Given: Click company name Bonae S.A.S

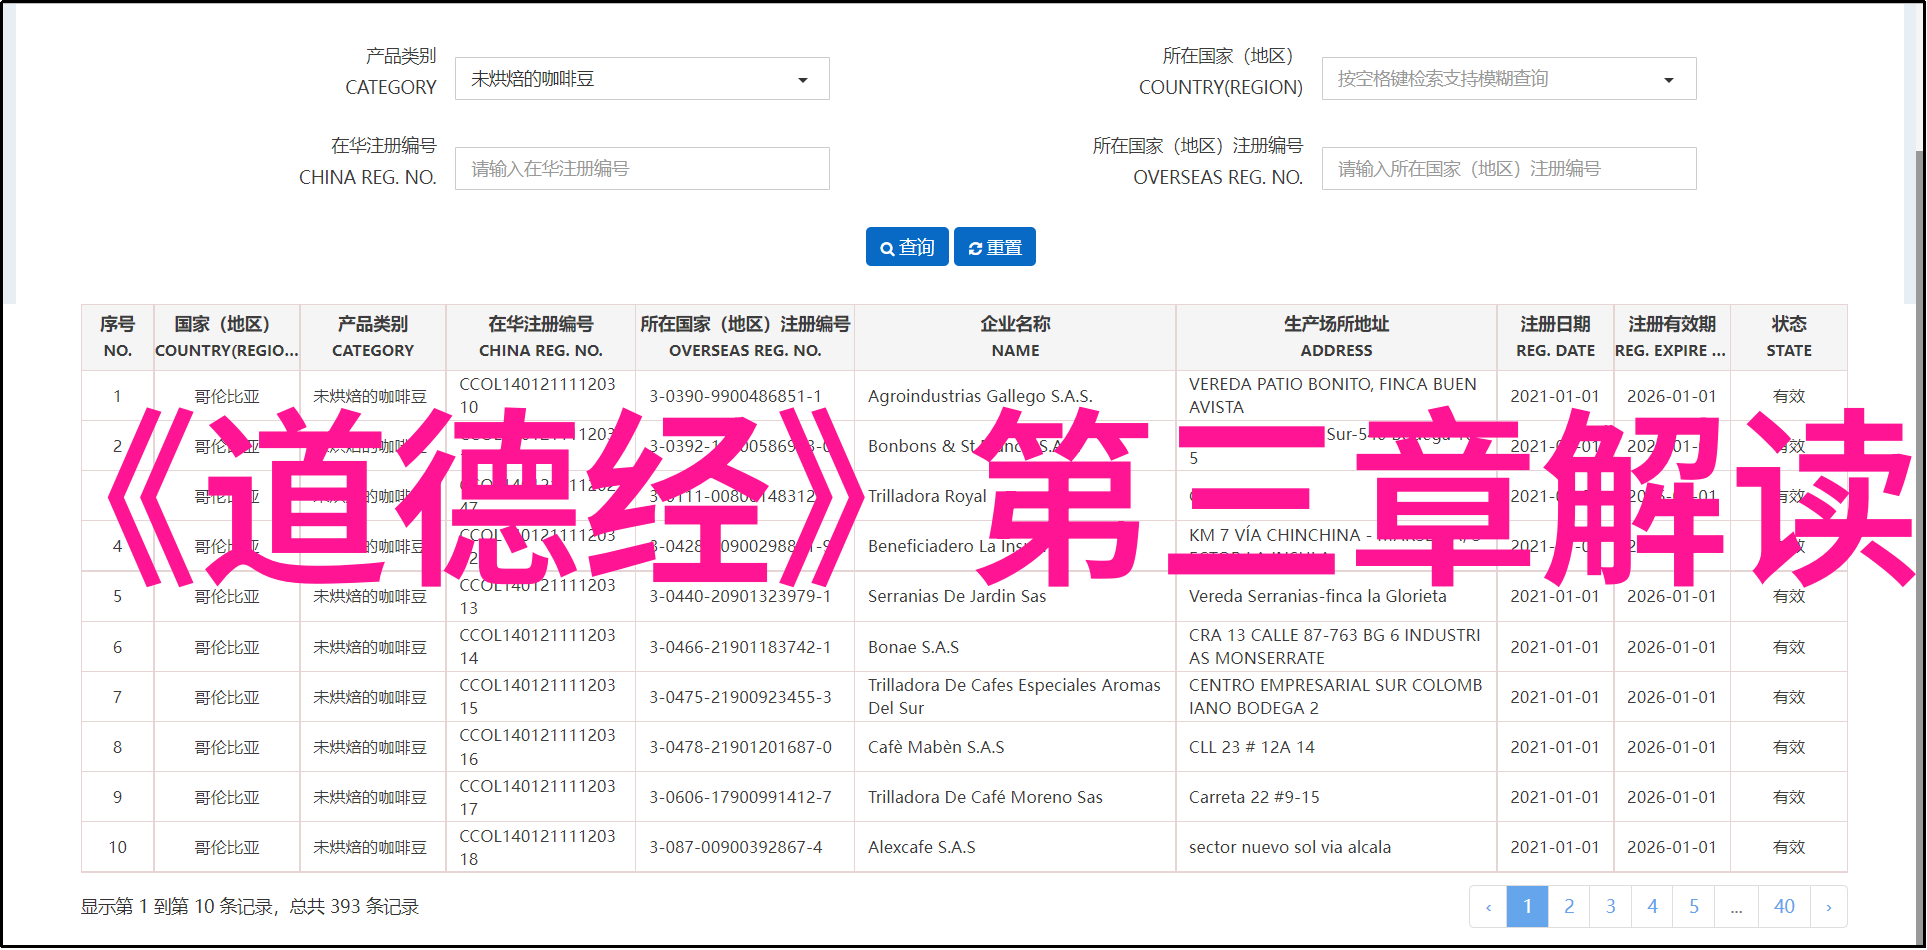Looking at the screenshot, I should [x=913, y=647].
